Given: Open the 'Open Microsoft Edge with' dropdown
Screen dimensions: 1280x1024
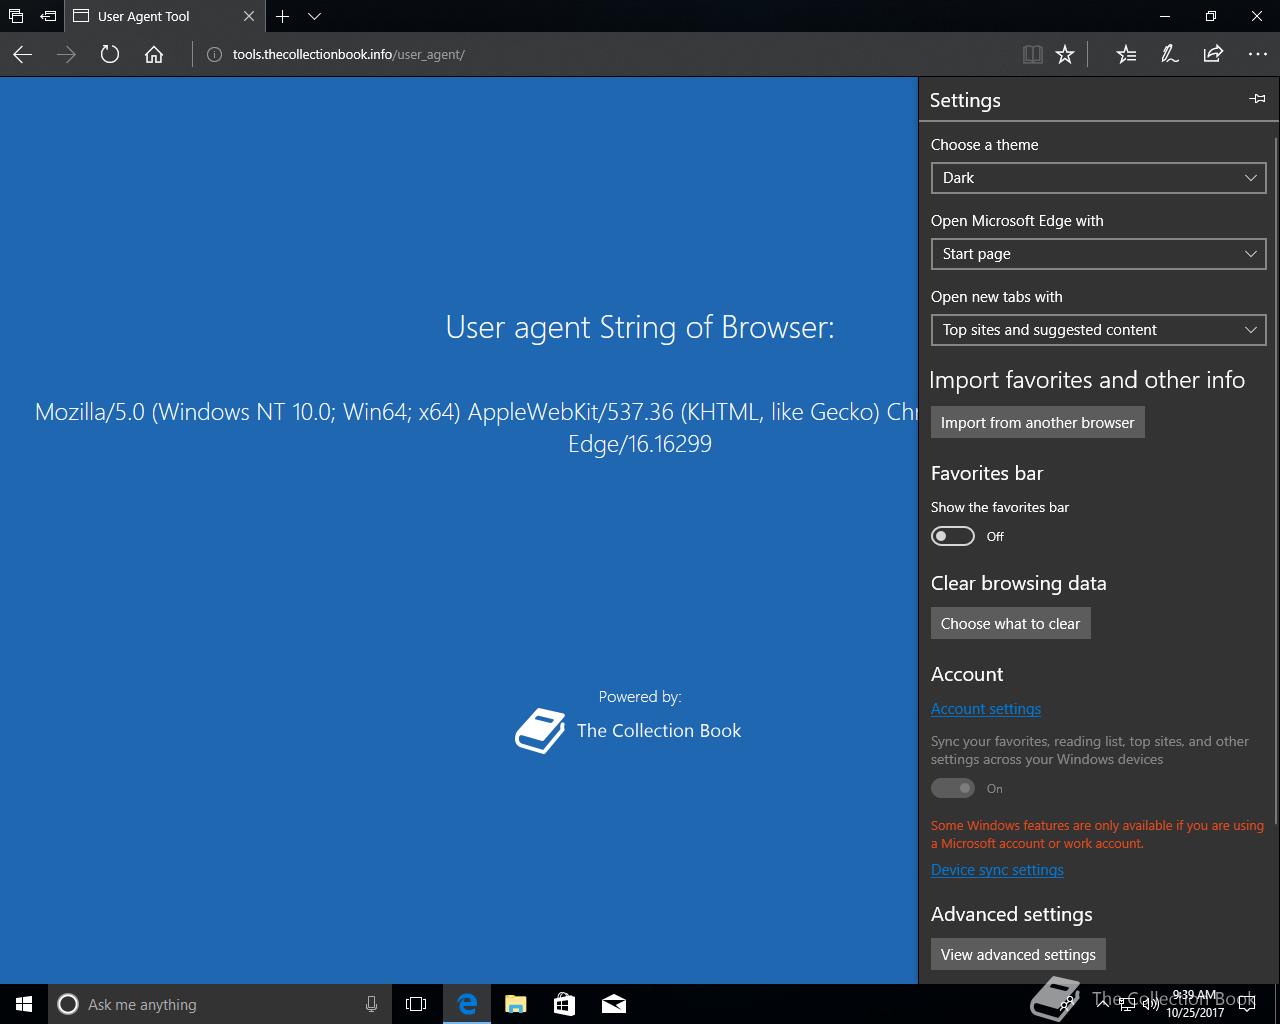Looking at the screenshot, I should point(1098,254).
